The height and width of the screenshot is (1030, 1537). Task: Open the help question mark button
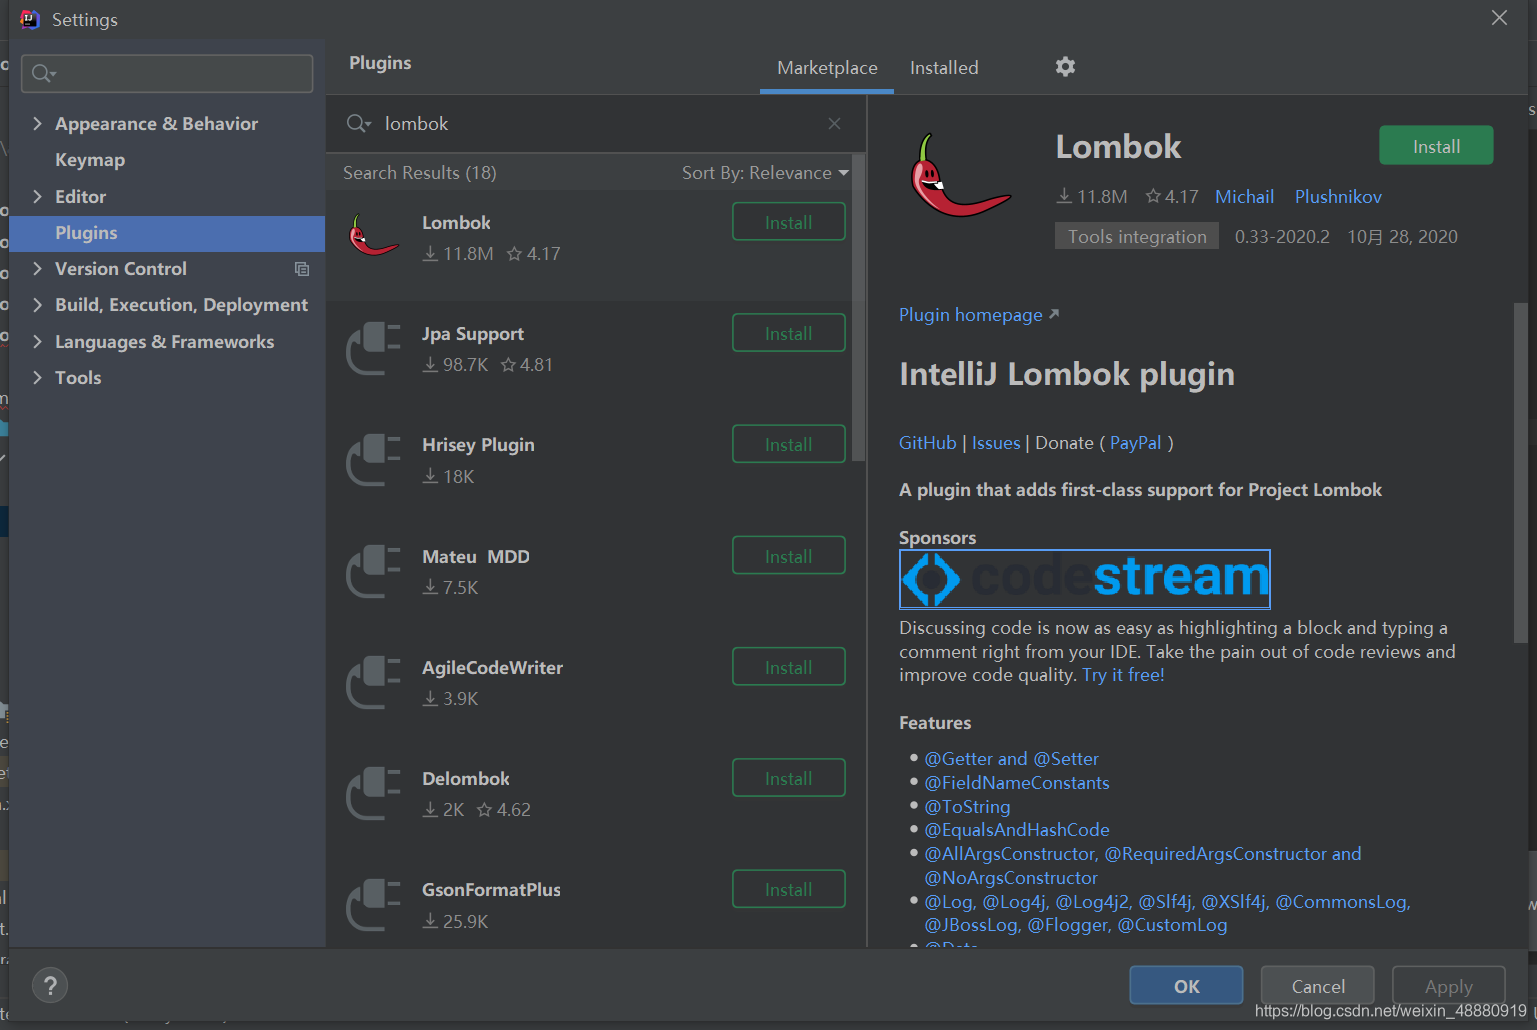tap(50, 985)
